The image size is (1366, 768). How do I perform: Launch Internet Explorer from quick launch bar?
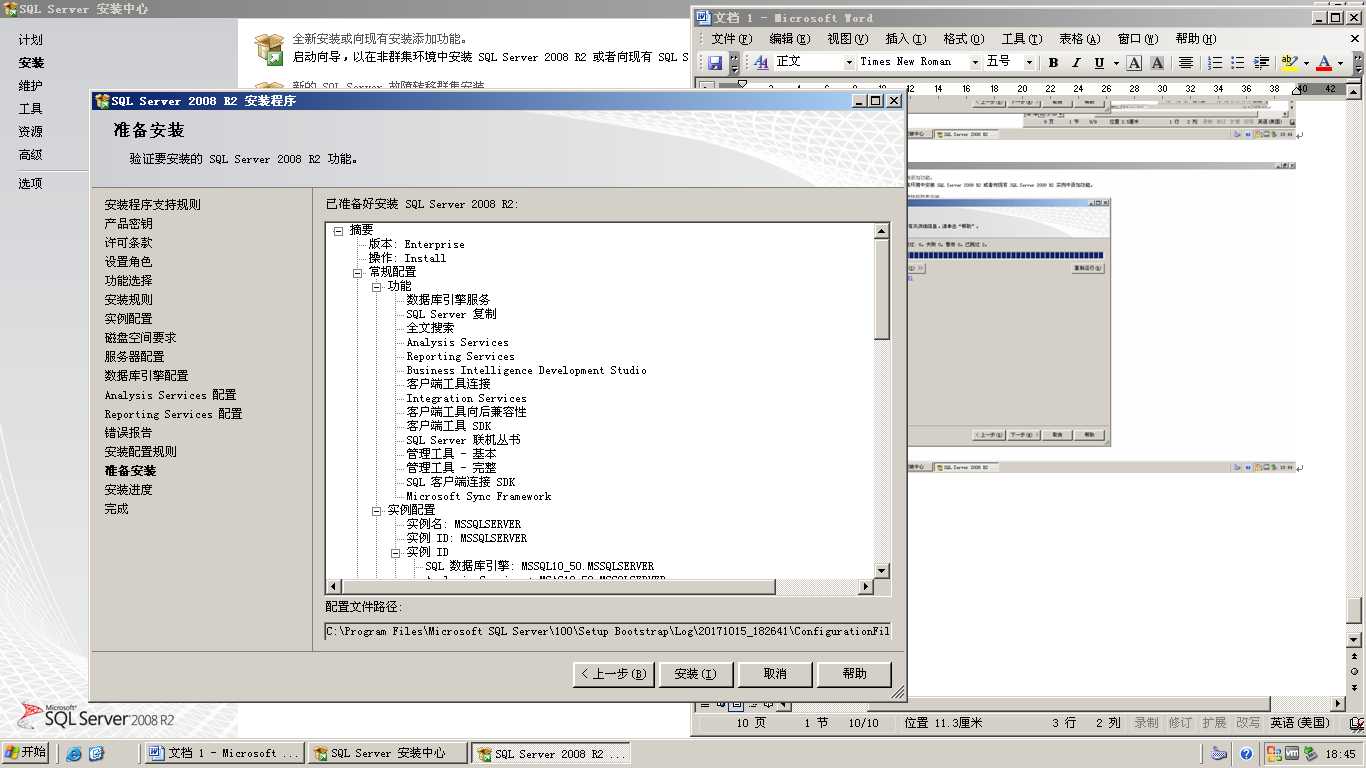pyautogui.click(x=74, y=754)
